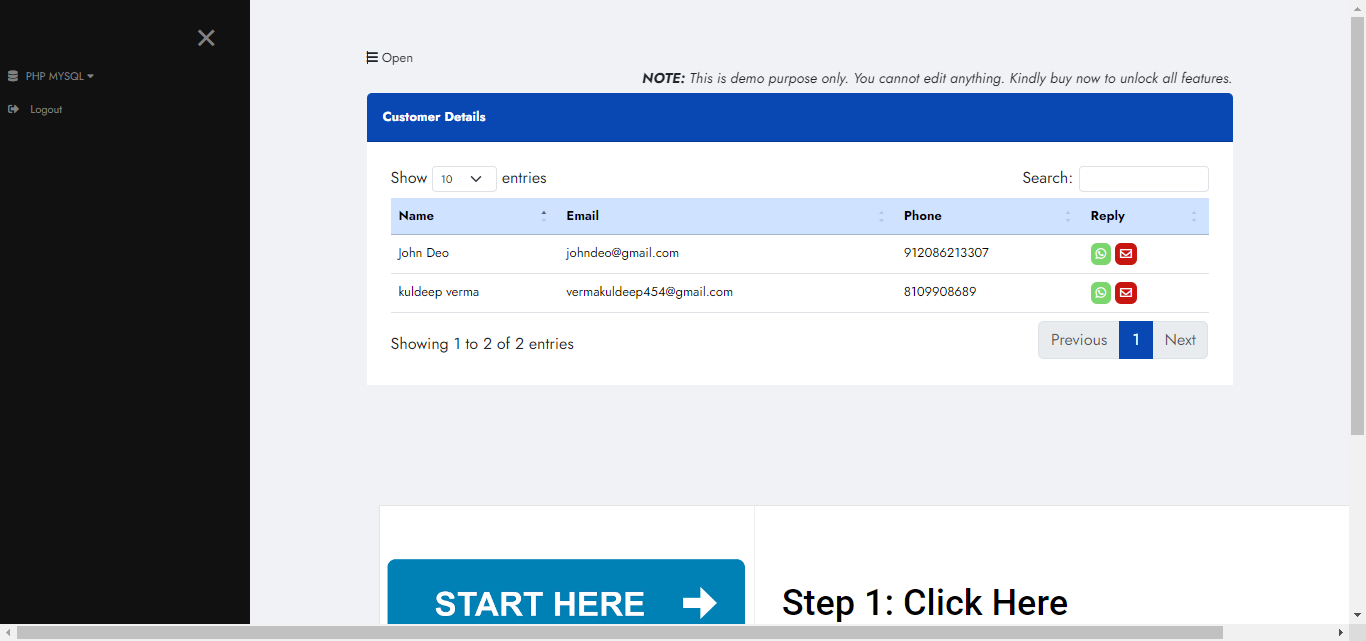
Task: Click the email reply icon for John Deo
Action: pyautogui.click(x=1126, y=254)
